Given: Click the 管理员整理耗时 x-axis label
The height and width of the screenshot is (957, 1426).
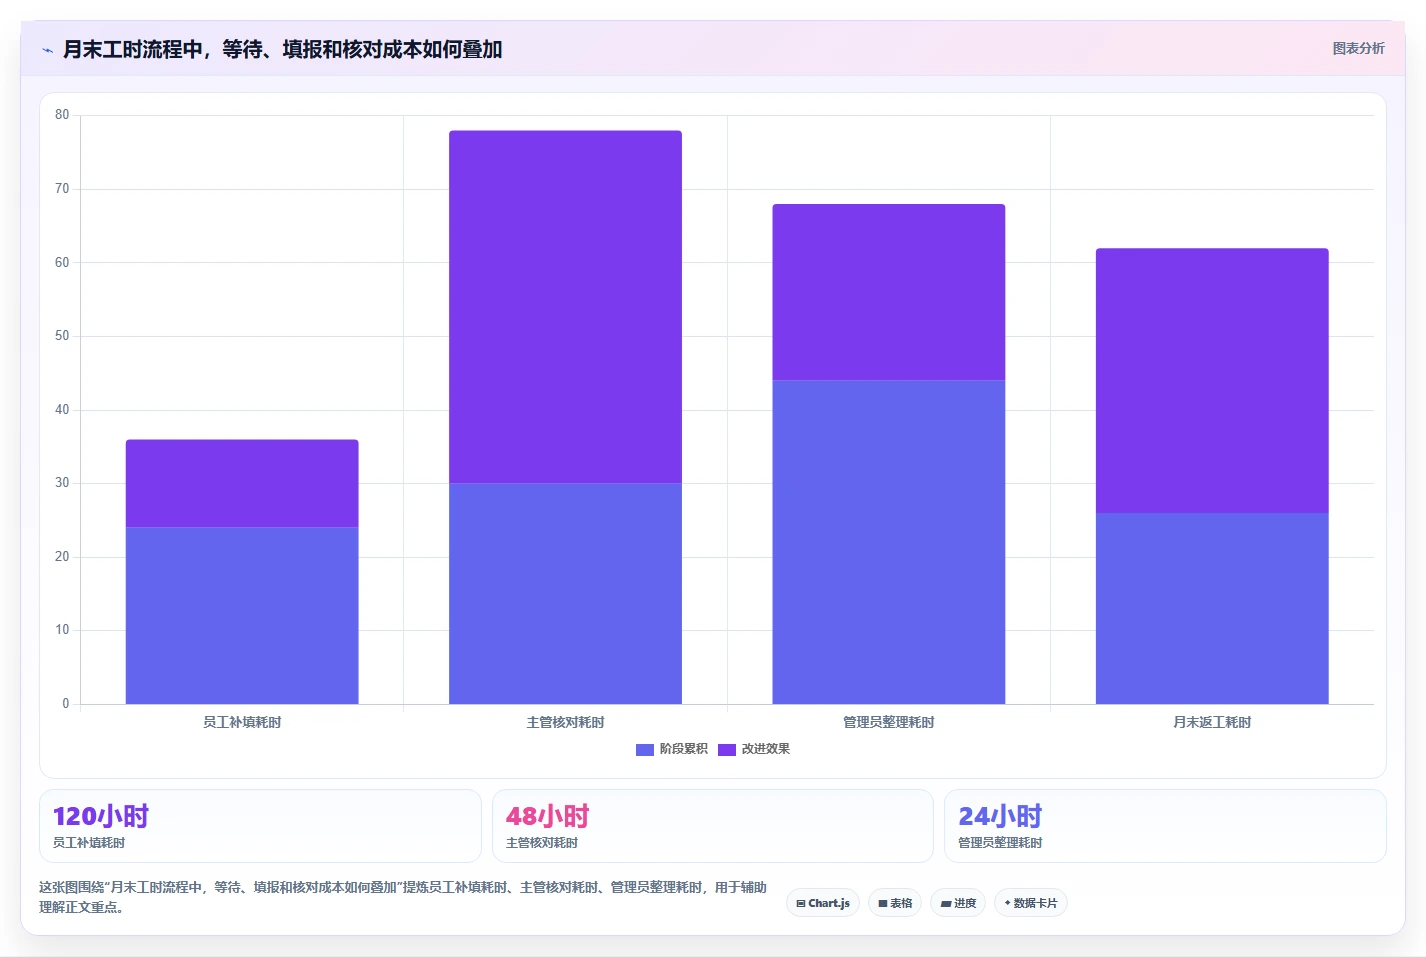Looking at the screenshot, I should 889,722.
